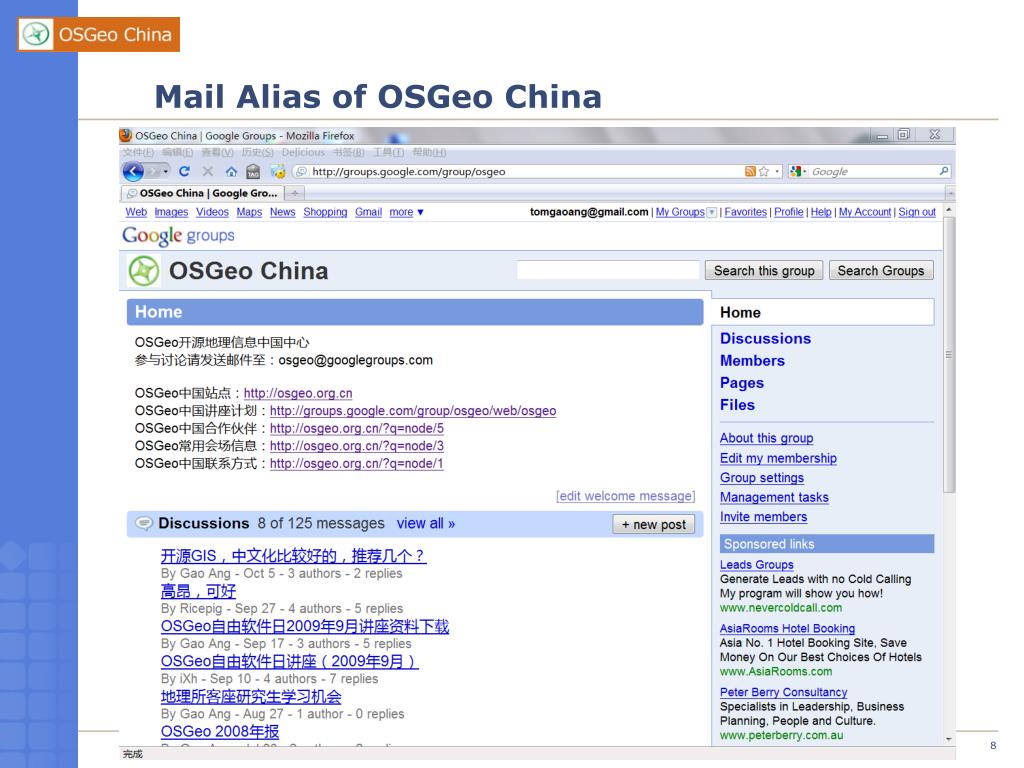The height and width of the screenshot is (768, 1024).
Task: Open the 工具(T) menu
Action: (x=389, y=152)
